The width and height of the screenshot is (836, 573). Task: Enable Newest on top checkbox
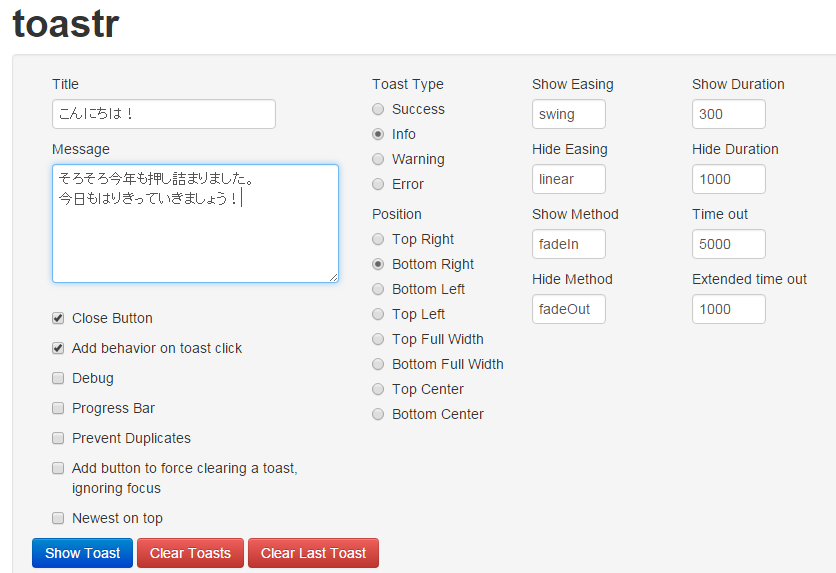(x=58, y=518)
